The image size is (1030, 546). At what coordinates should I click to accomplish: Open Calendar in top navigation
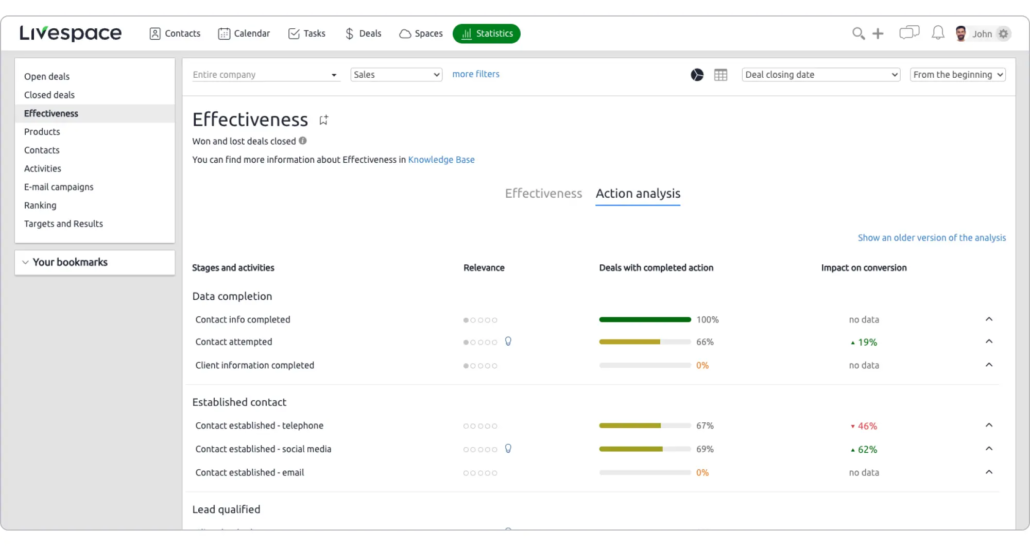click(x=244, y=34)
